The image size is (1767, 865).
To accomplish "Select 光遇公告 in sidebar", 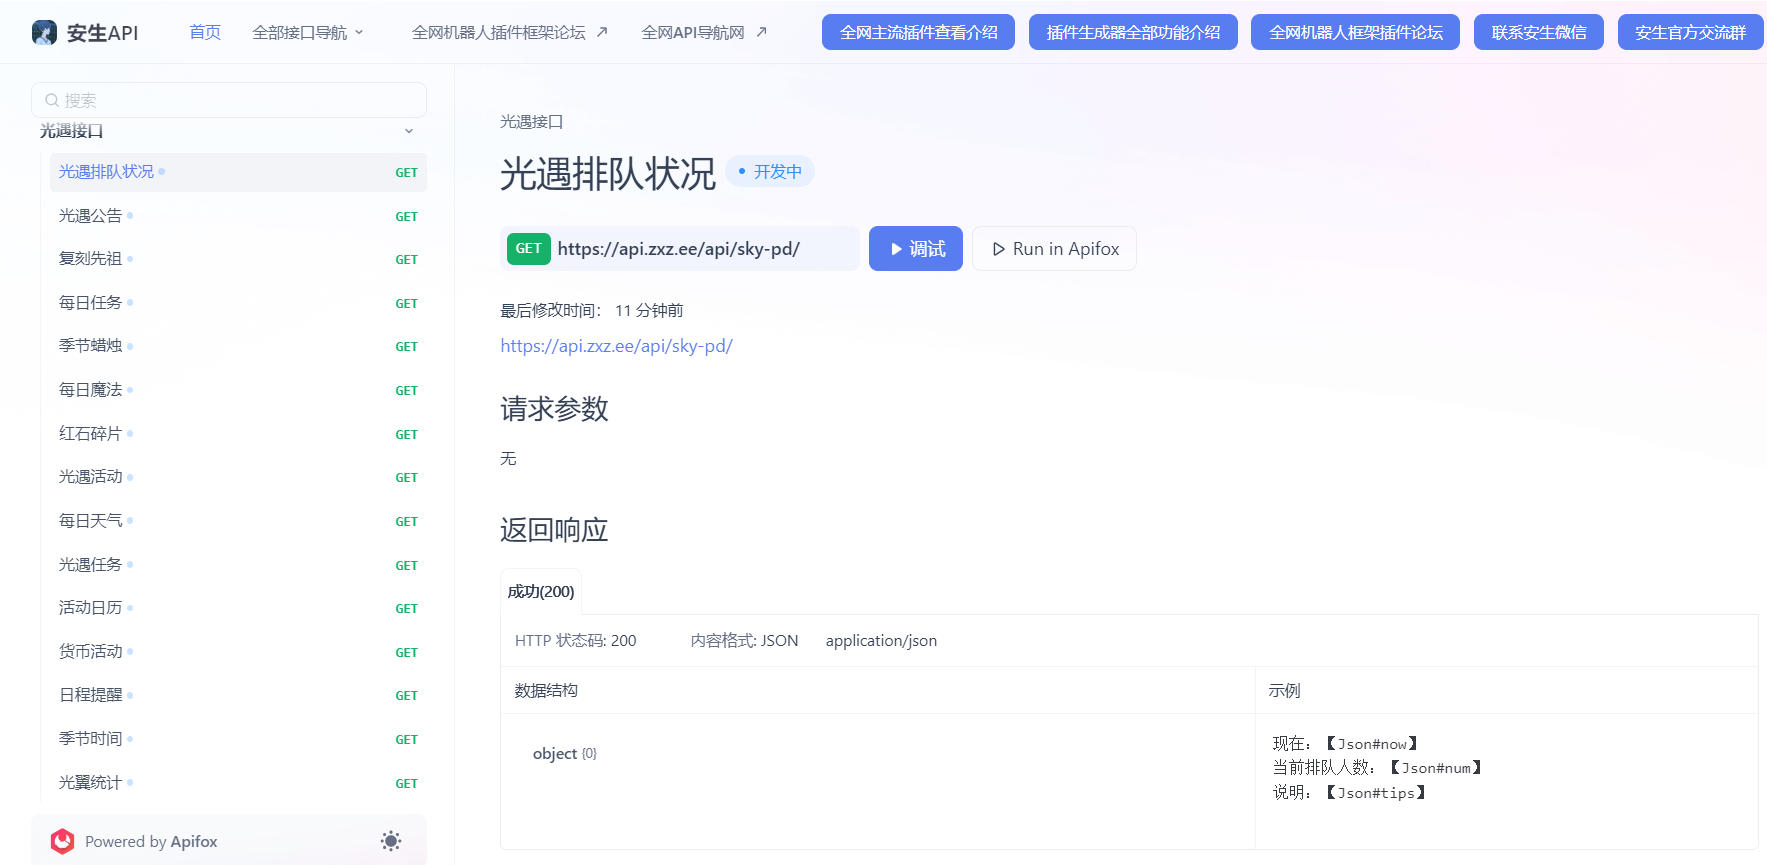I will pyautogui.click(x=238, y=216).
